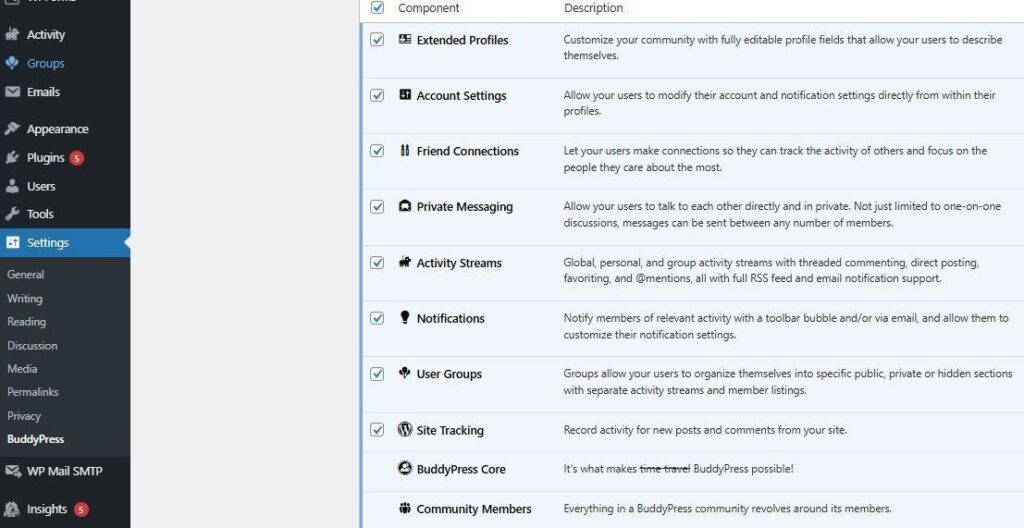Click the User Groups component icon
Screen dimensions: 1024x528
click(405, 373)
